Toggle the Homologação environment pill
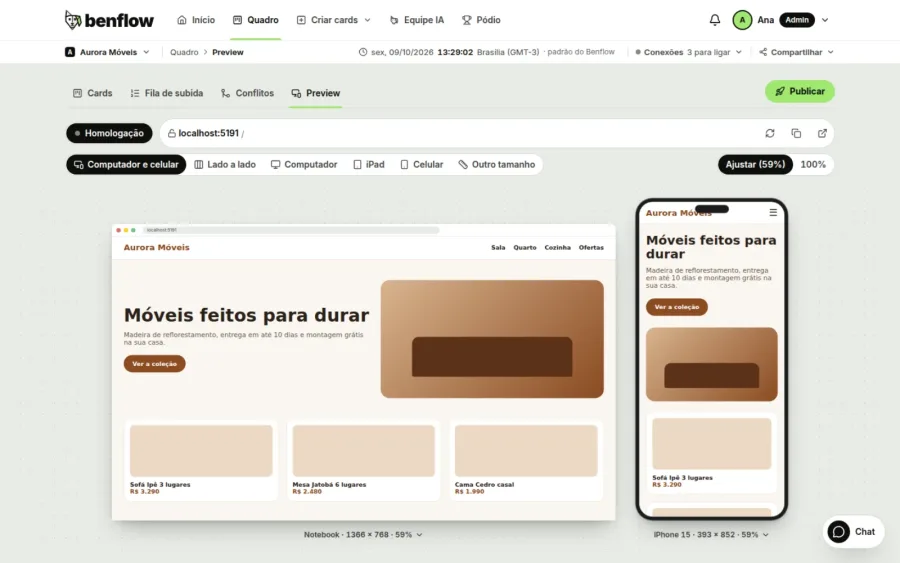The height and width of the screenshot is (563, 900). (109, 133)
